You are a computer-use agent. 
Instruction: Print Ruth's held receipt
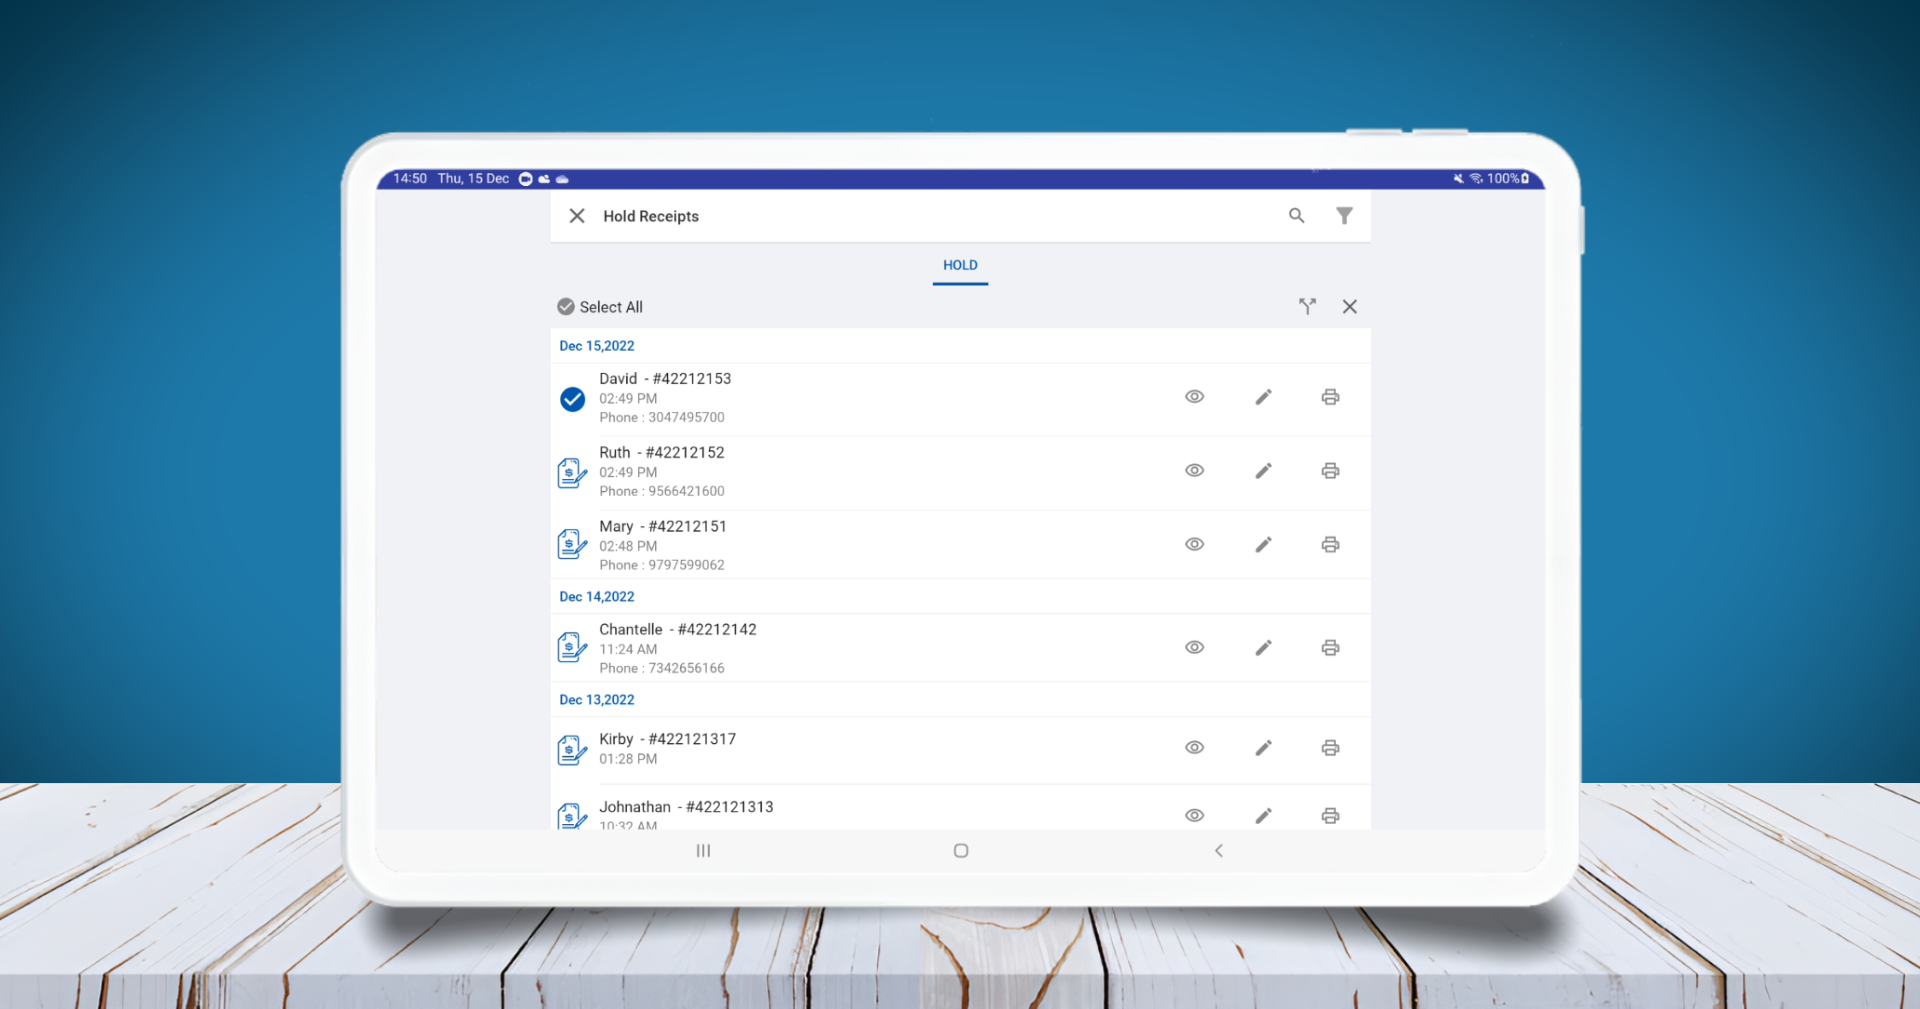[x=1330, y=471]
